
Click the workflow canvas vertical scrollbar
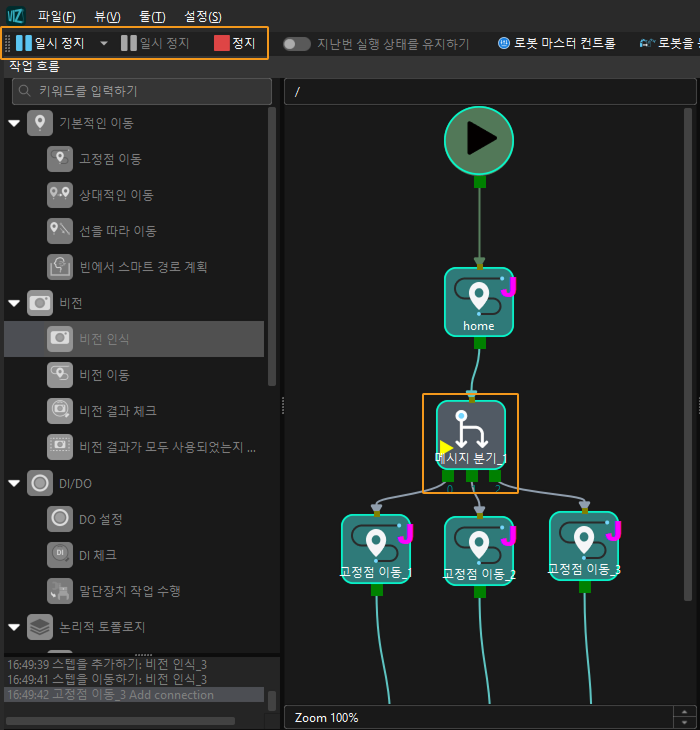[x=688, y=354]
